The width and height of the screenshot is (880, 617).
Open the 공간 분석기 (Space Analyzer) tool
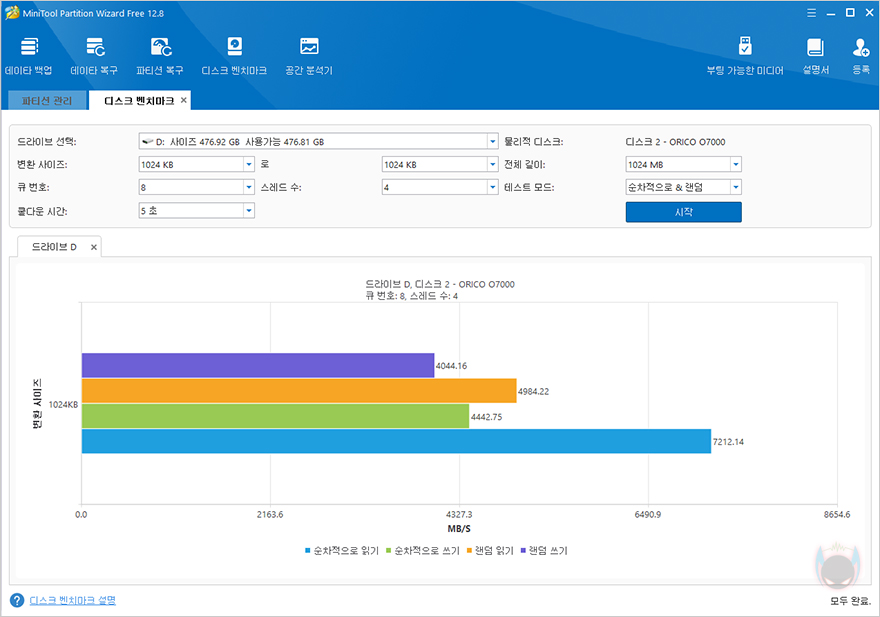[309, 56]
